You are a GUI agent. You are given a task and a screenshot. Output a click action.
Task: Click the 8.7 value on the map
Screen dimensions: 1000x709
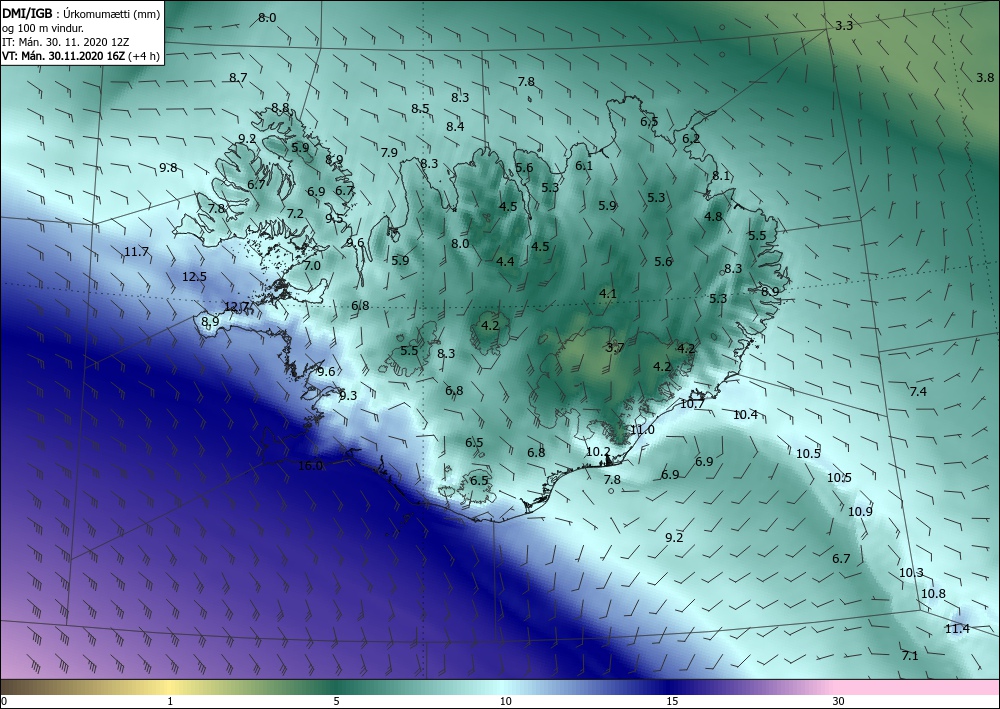pyautogui.click(x=238, y=78)
